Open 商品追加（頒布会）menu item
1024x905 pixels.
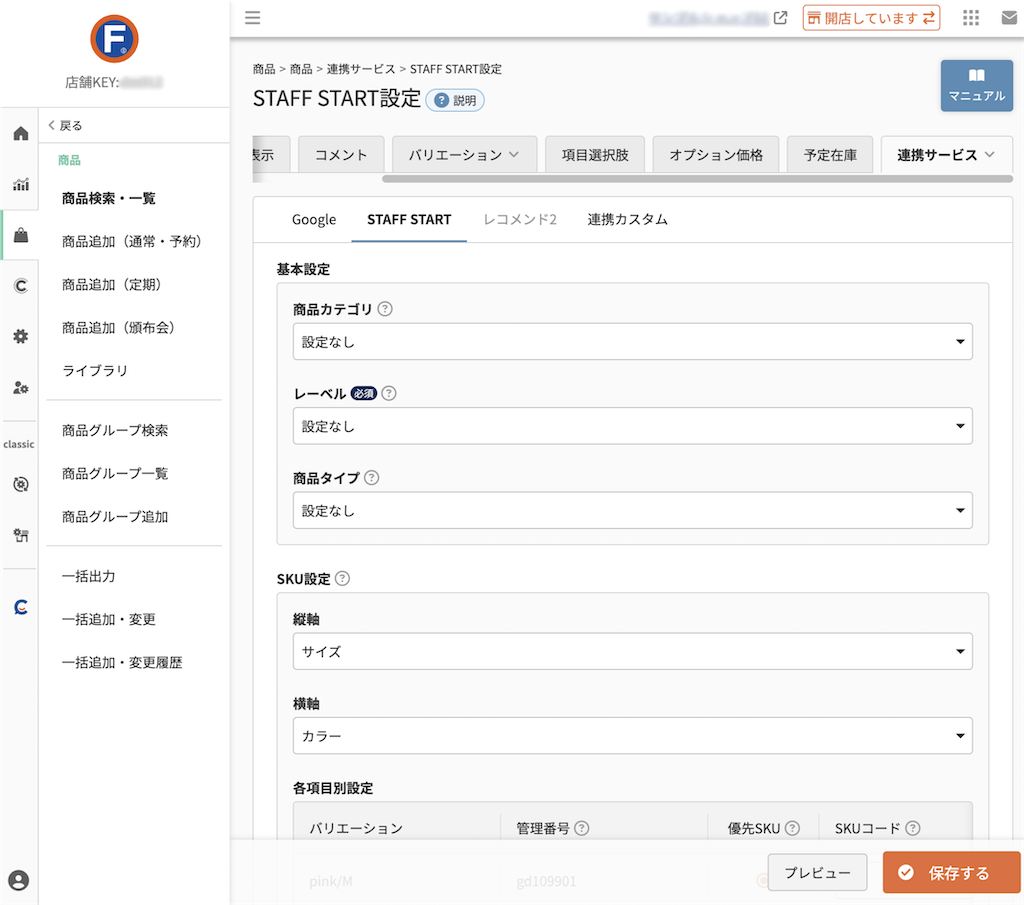[118, 328]
